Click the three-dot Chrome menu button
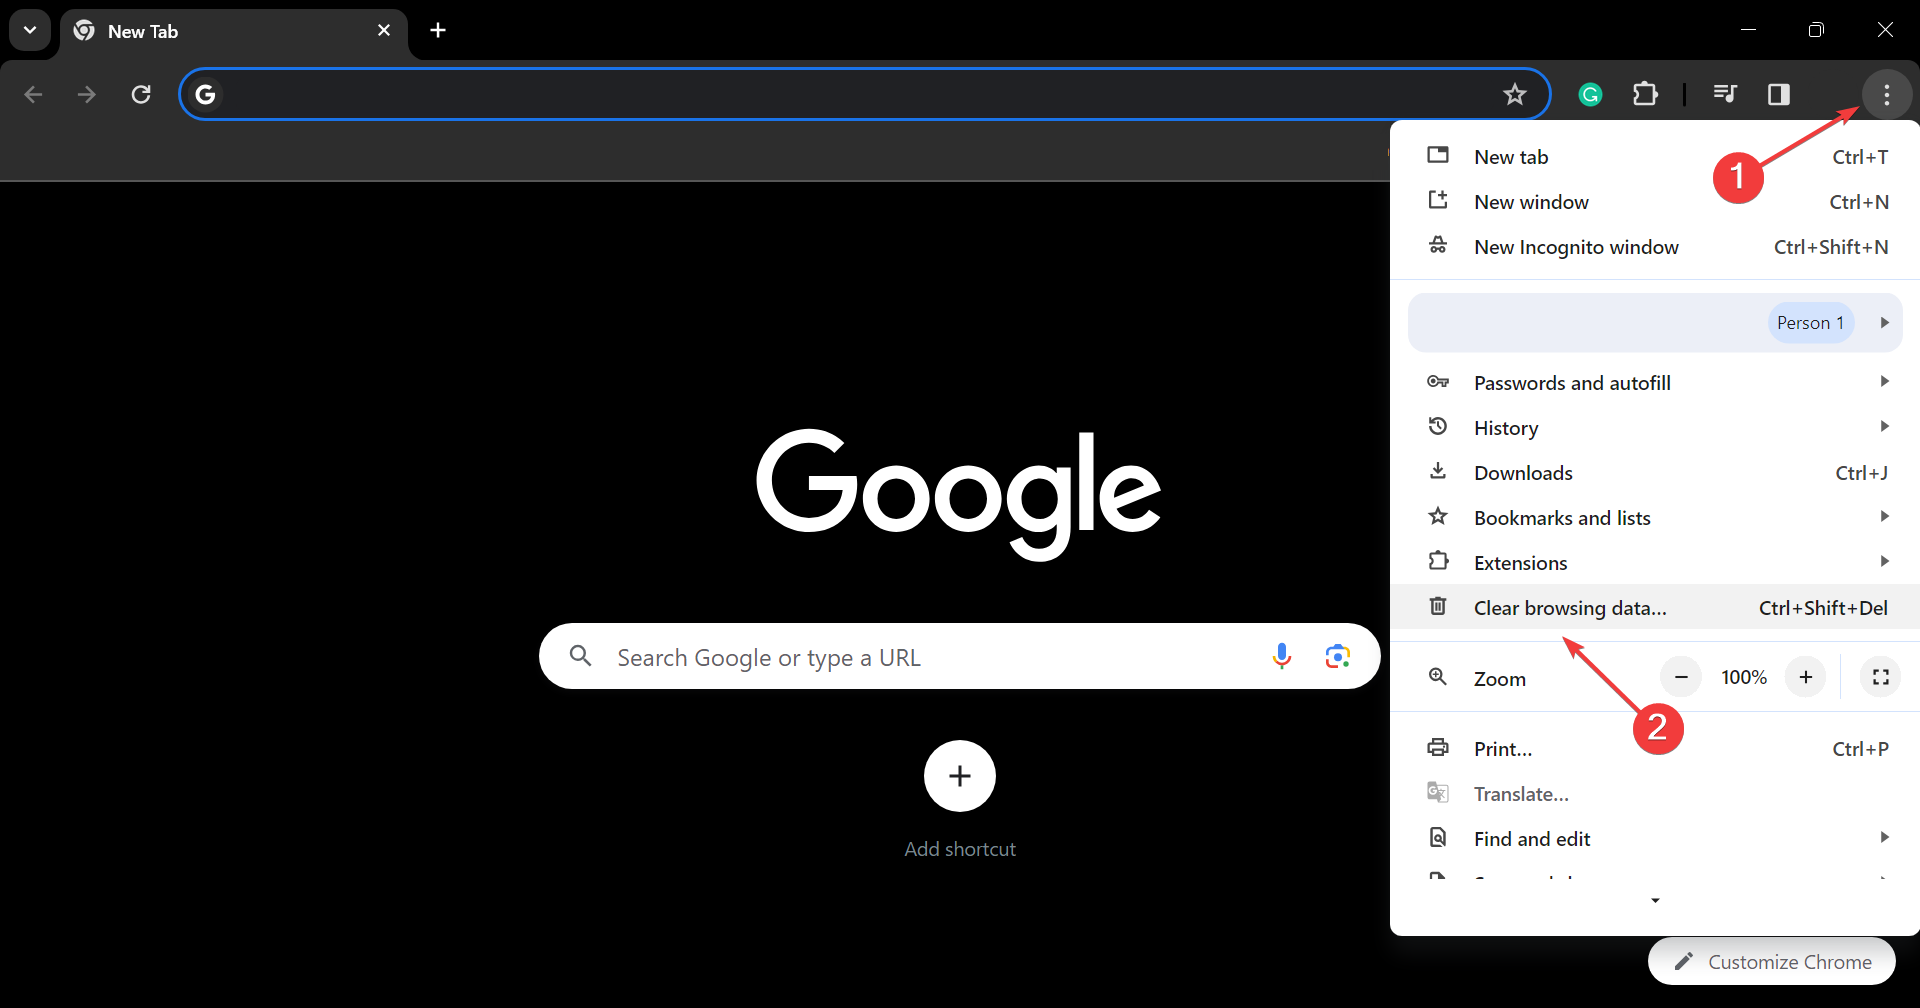1920x1008 pixels. 1887,94
